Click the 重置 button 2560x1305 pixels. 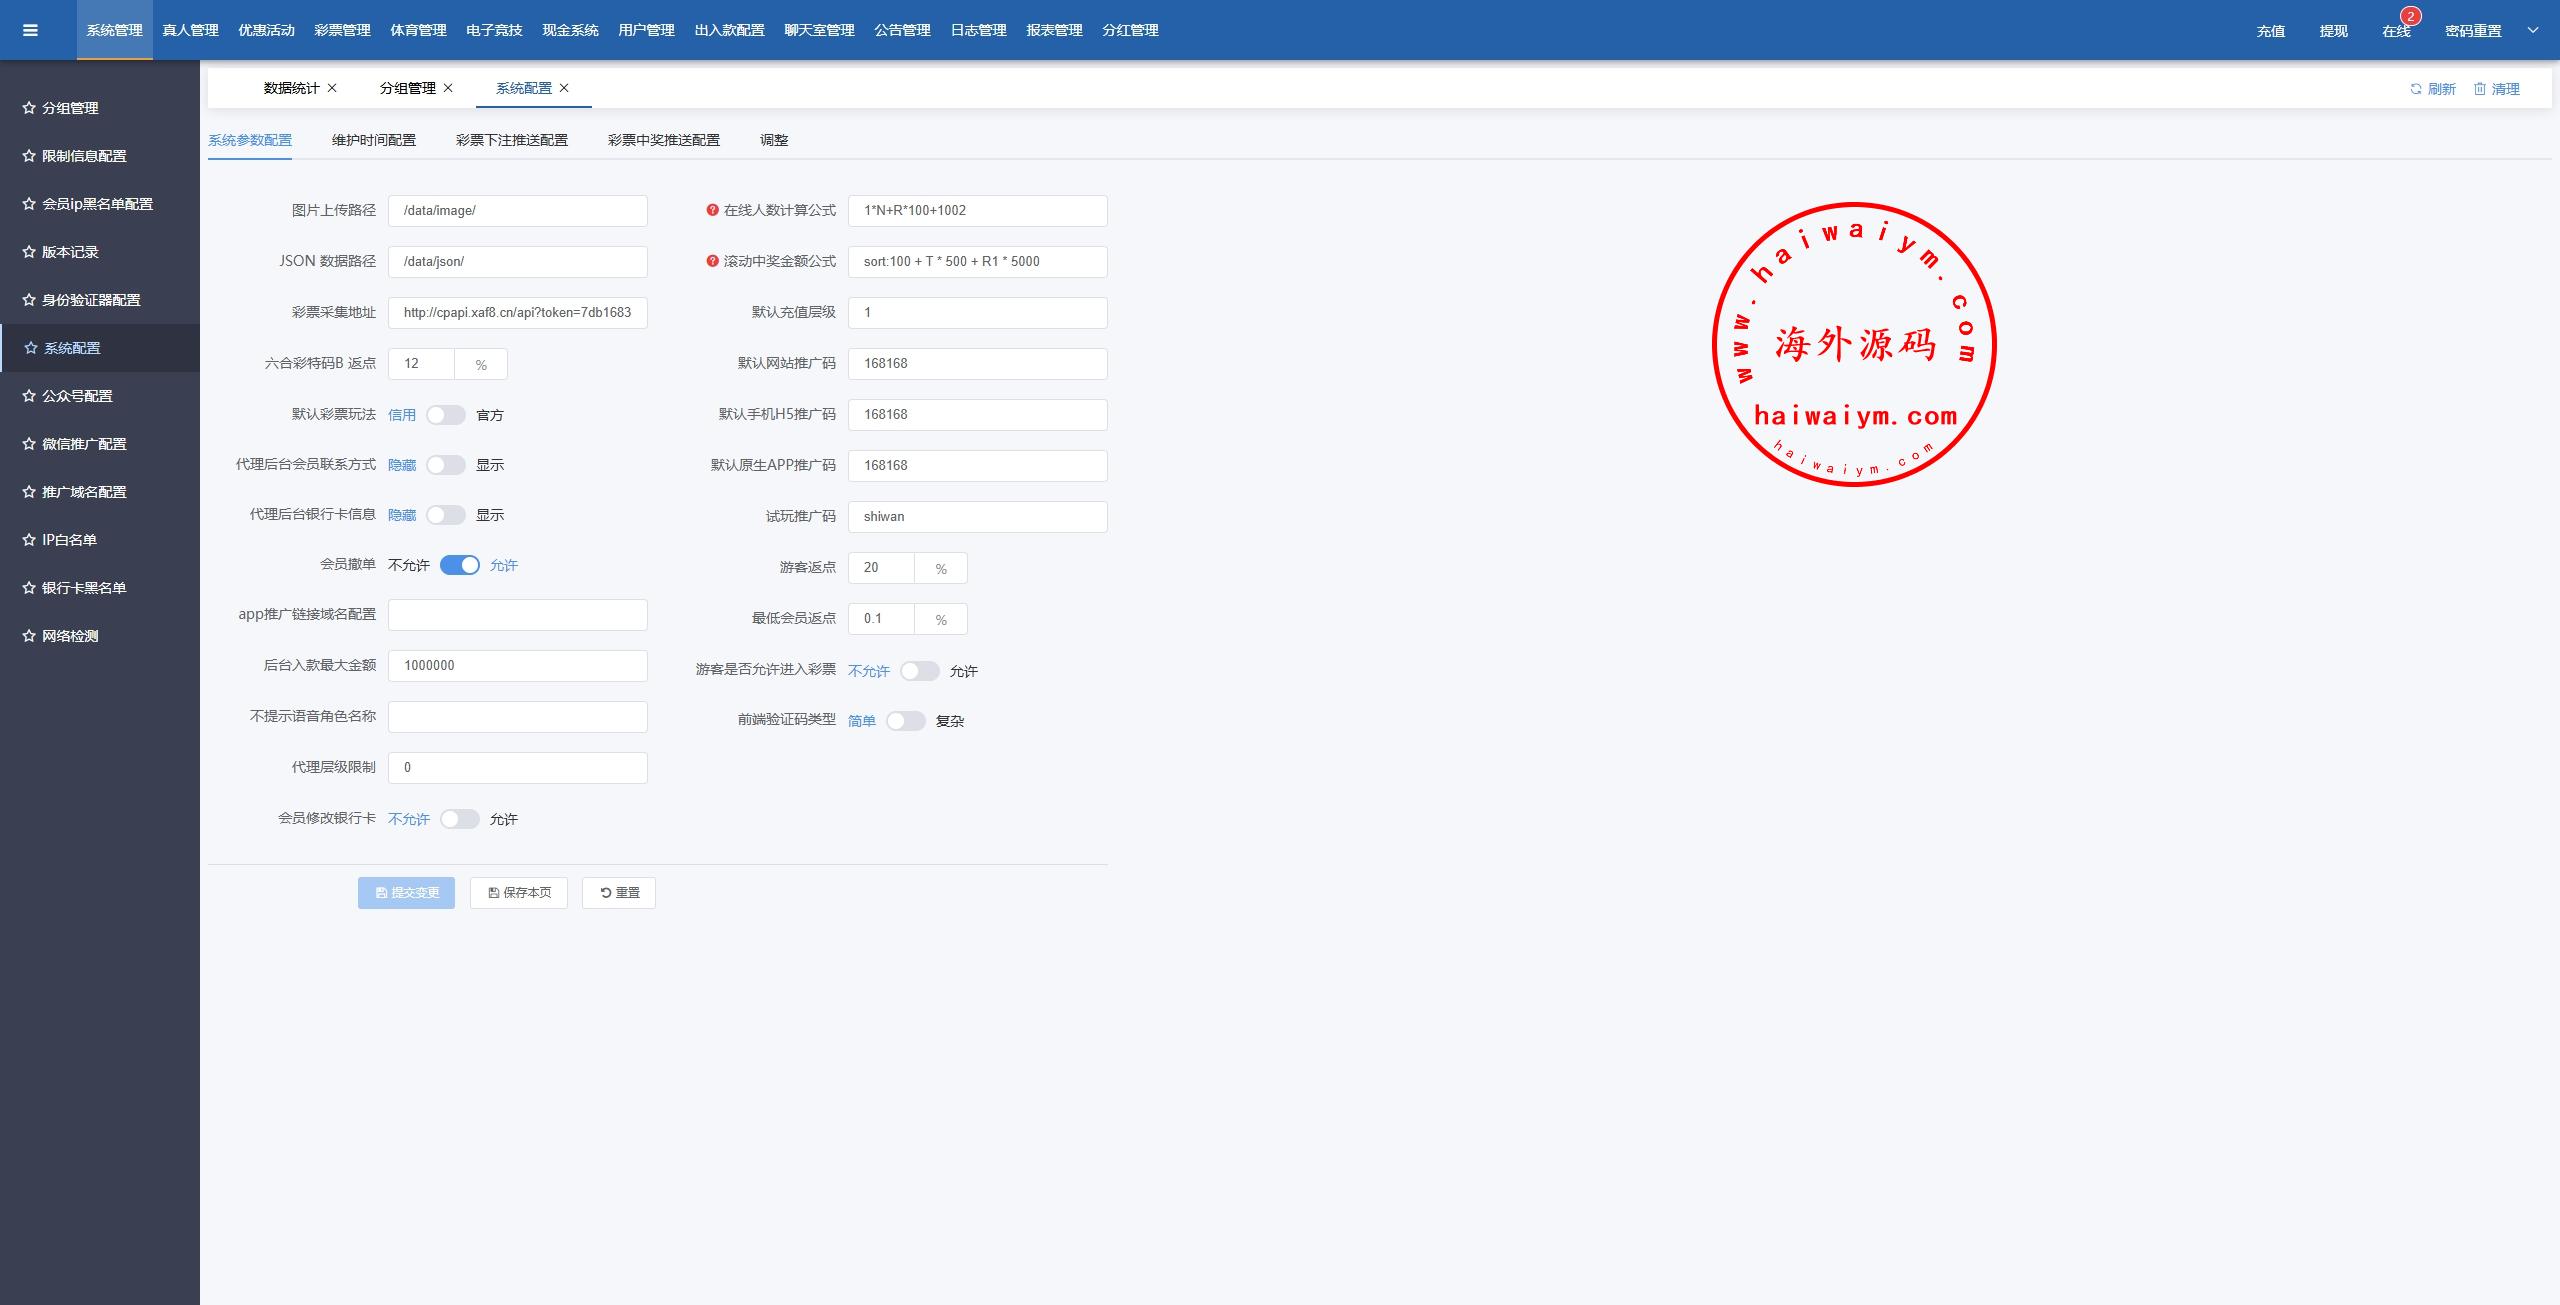click(619, 893)
